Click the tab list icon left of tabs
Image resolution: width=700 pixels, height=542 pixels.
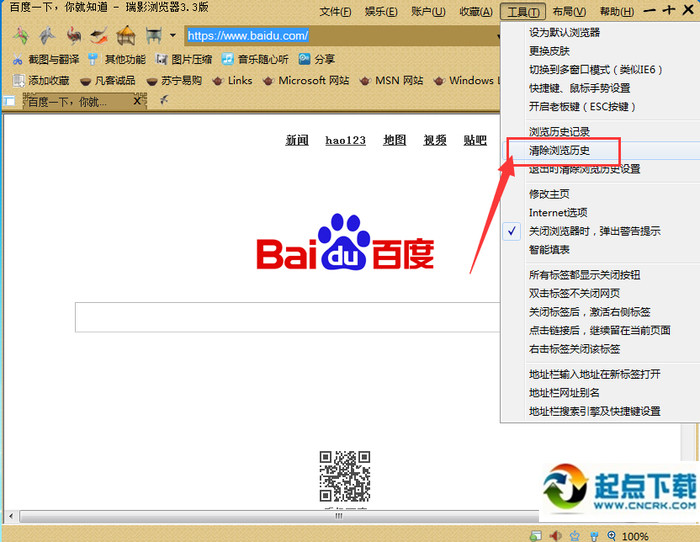(x=9, y=101)
